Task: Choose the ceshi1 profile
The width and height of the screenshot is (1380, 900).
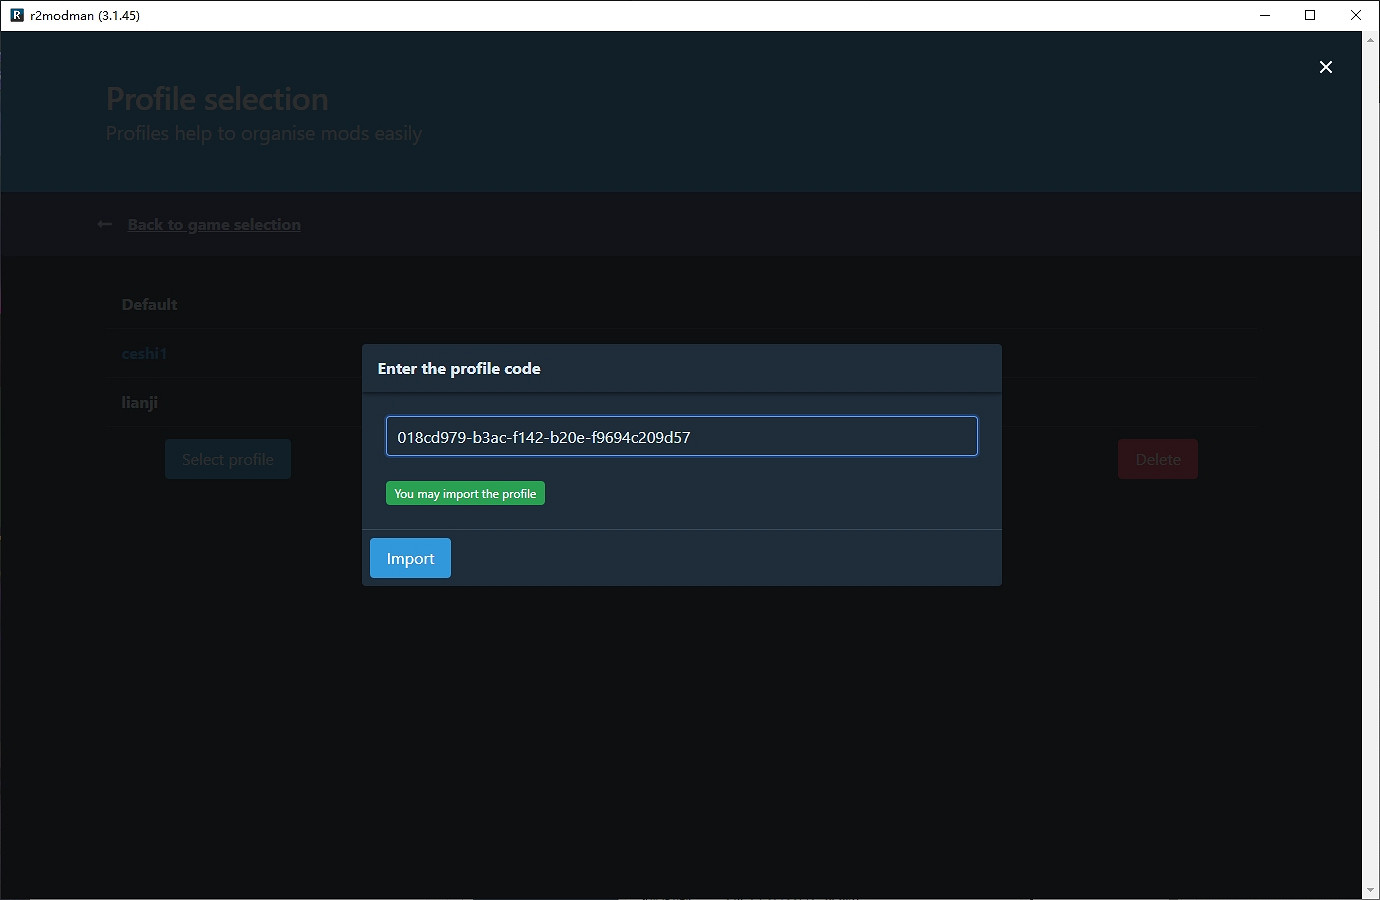Action: [x=144, y=354]
